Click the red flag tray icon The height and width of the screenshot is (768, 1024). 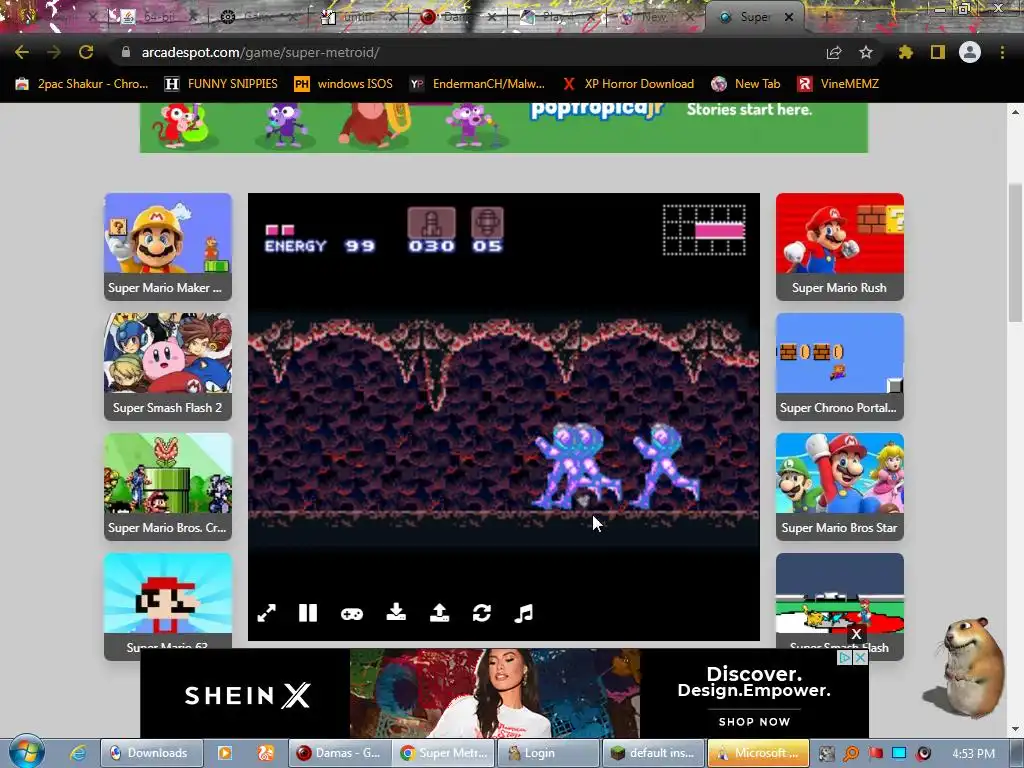[875, 754]
